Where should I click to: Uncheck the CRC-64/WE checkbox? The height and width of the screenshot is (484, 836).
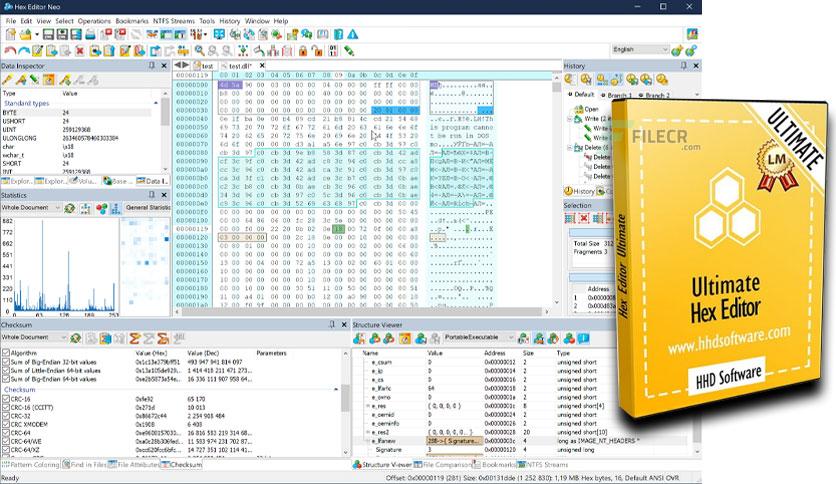[6, 441]
